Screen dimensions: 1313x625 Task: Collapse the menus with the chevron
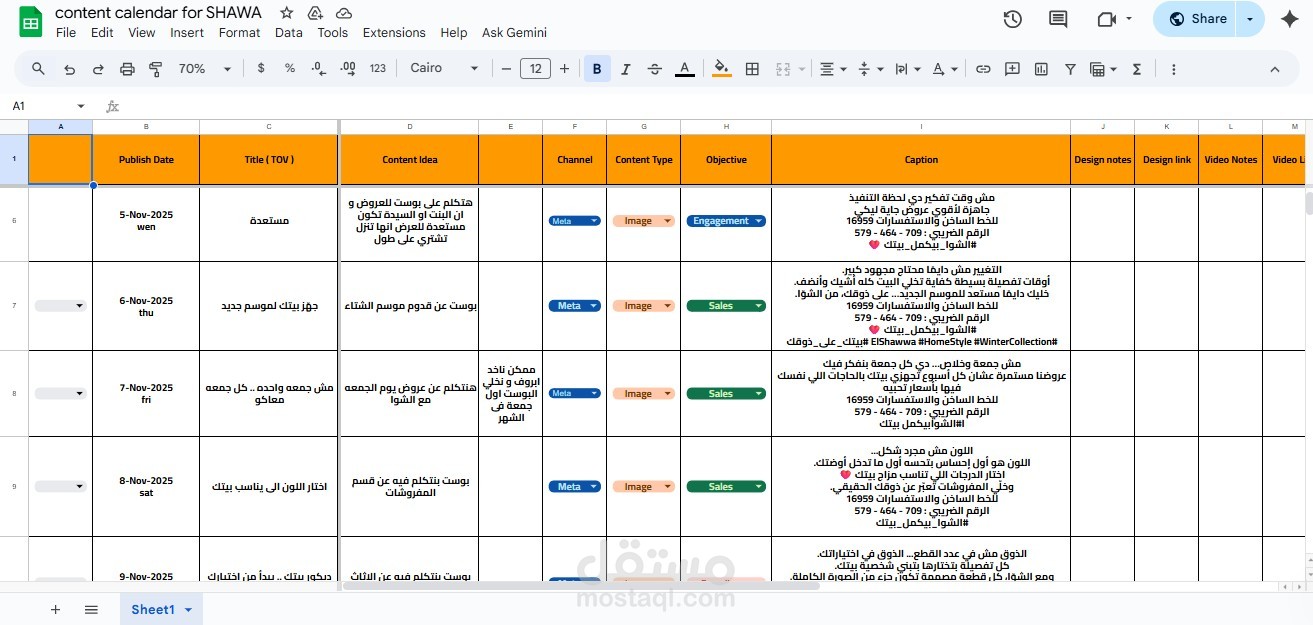1275,69
